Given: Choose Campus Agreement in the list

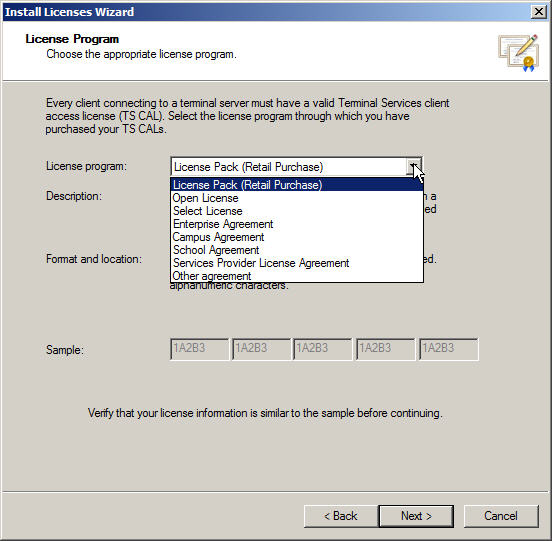Looking at the screenshot, I should click(x=297, y=237).
